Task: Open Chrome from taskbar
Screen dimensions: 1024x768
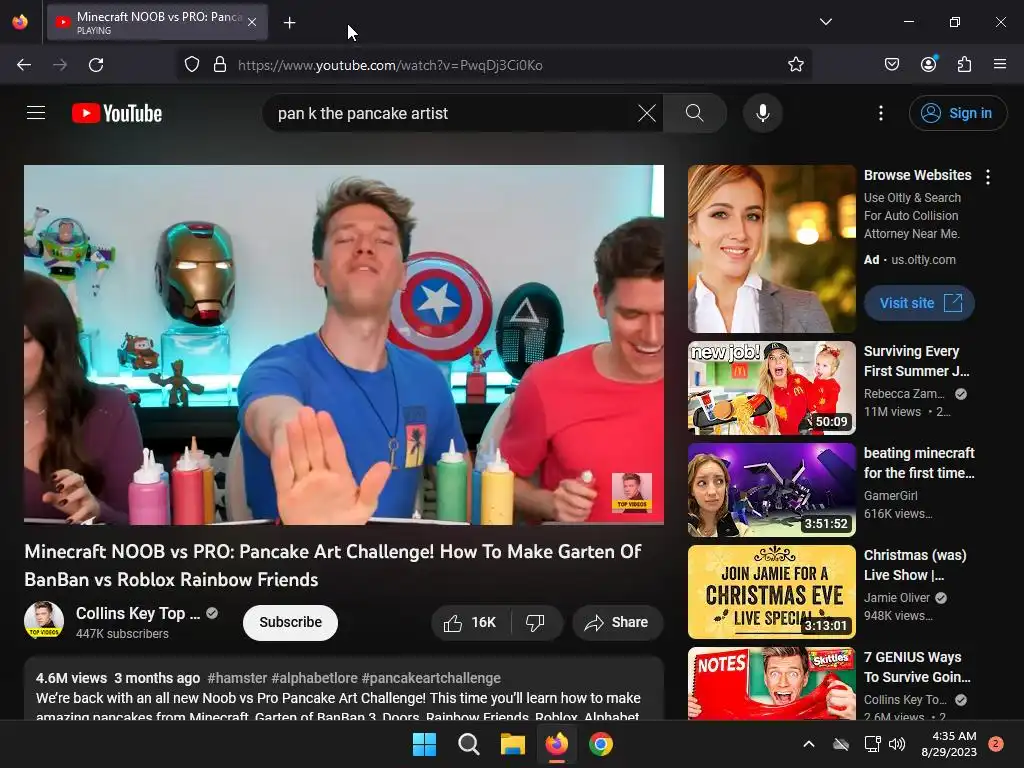Action: pyautogui.click(x=601, y=744)
